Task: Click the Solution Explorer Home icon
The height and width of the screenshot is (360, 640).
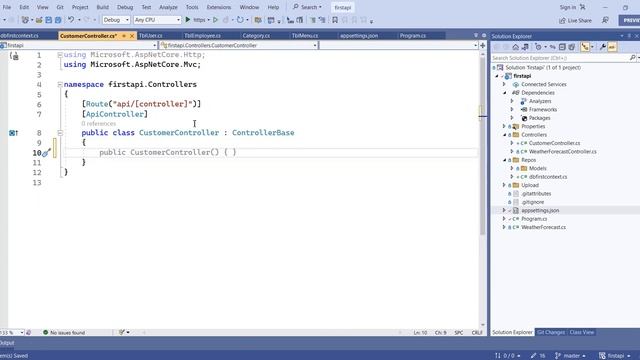Action: click(x=516, y=47)
